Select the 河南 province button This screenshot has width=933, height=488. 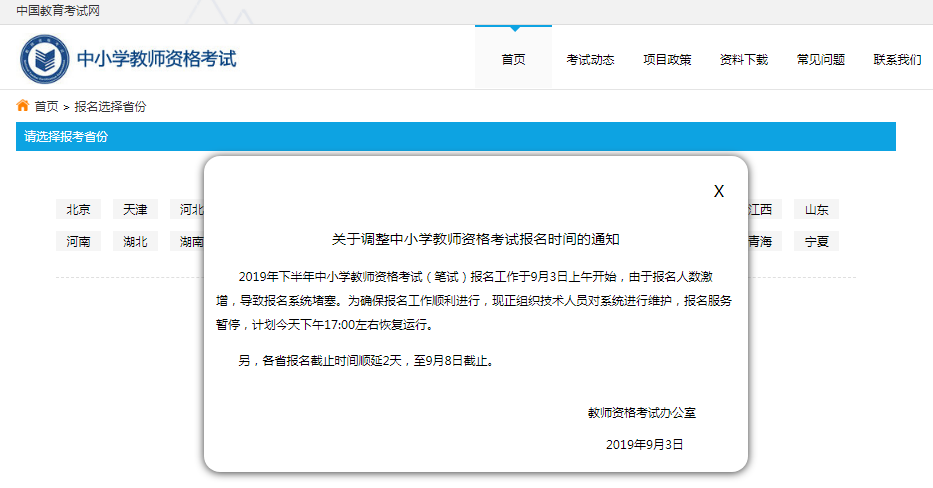click(79, 242)
